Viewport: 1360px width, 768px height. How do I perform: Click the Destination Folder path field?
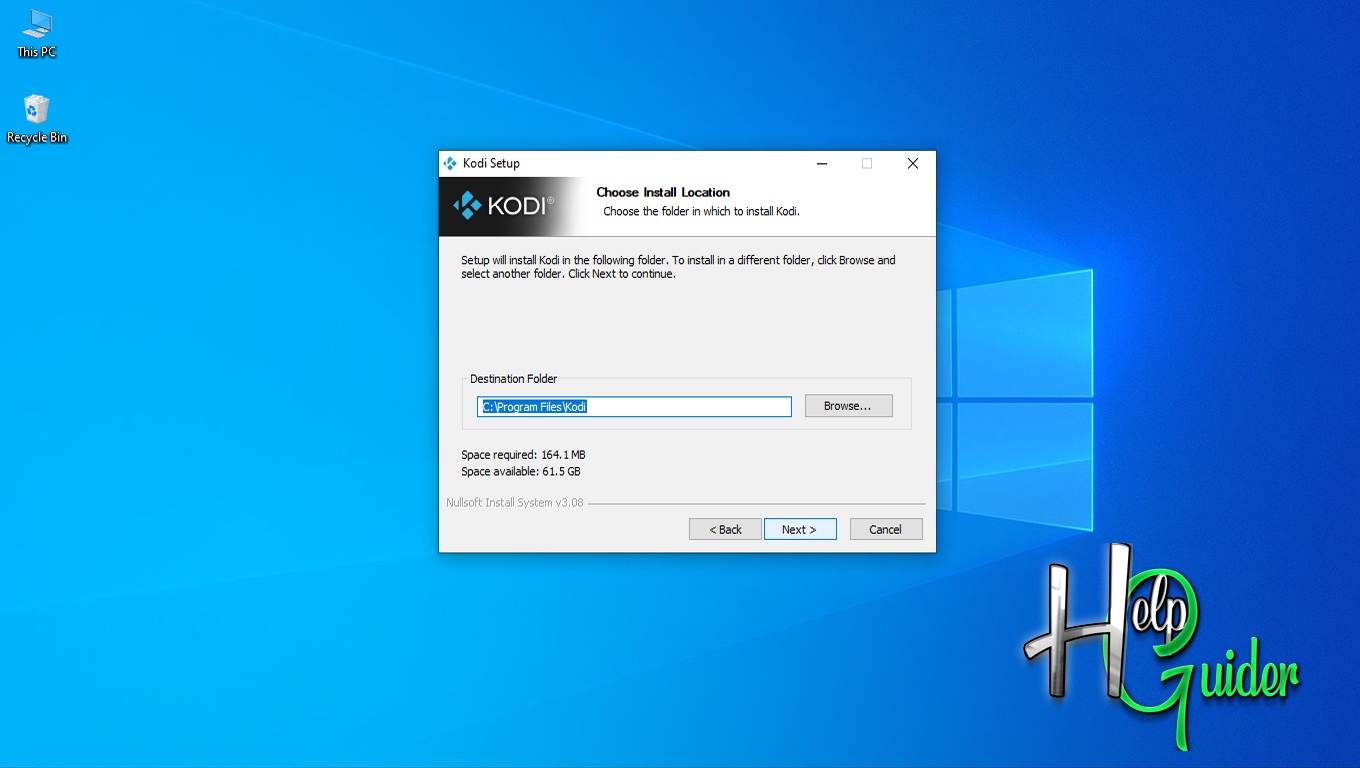[x=634, y=407]
